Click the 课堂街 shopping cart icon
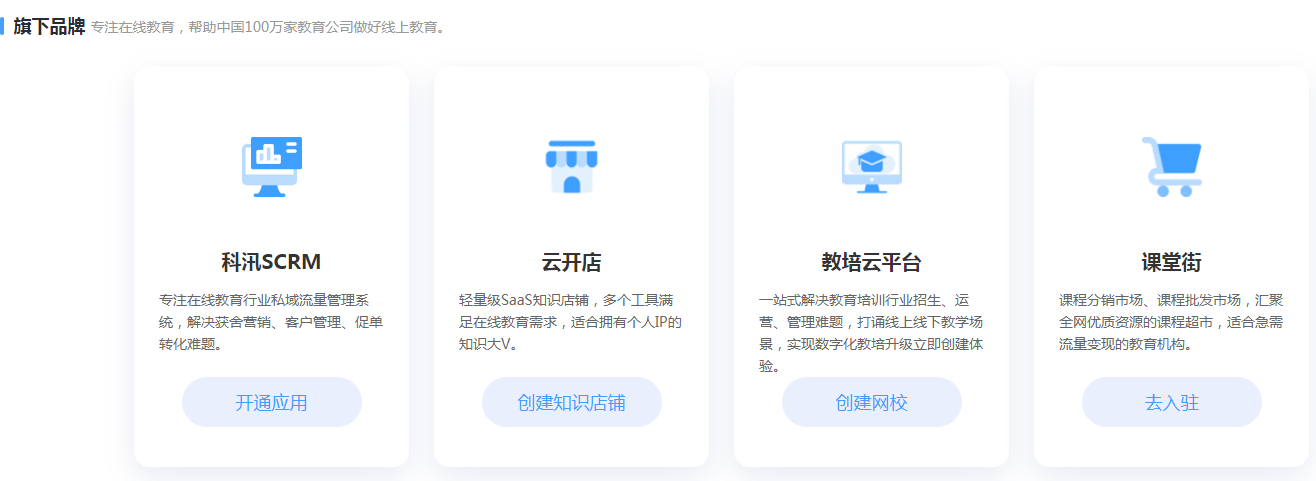 pyautogui.click(x=1171, y=166)
